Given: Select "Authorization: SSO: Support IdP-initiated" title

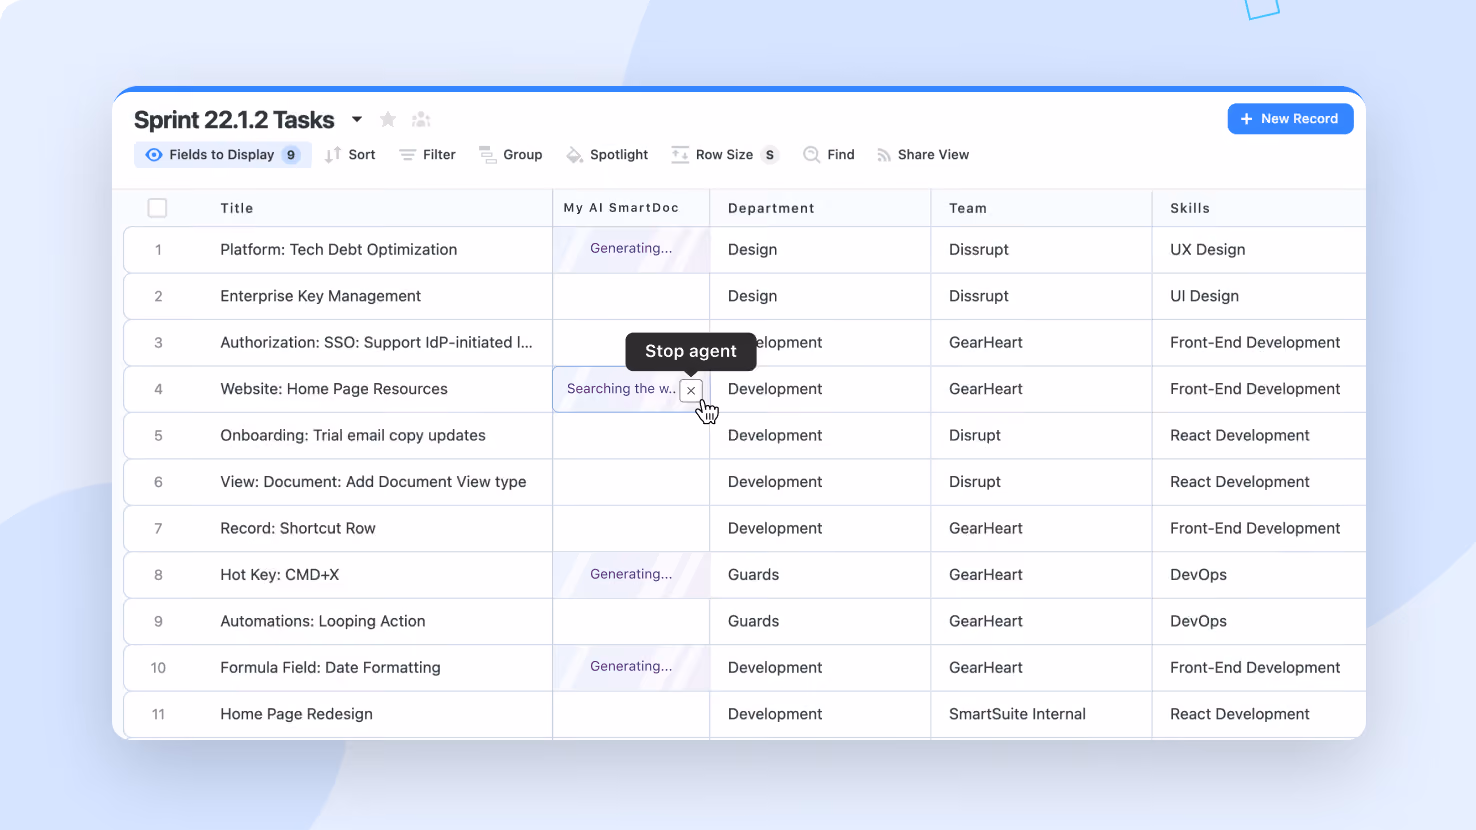Looking at the screenshot, I should point(376,343).
